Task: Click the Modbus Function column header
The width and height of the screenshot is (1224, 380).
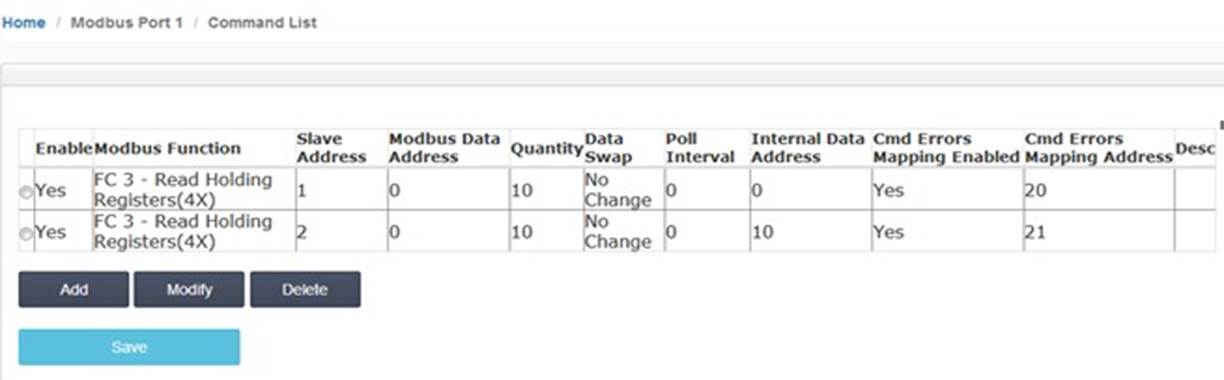Action: [167, 148]
